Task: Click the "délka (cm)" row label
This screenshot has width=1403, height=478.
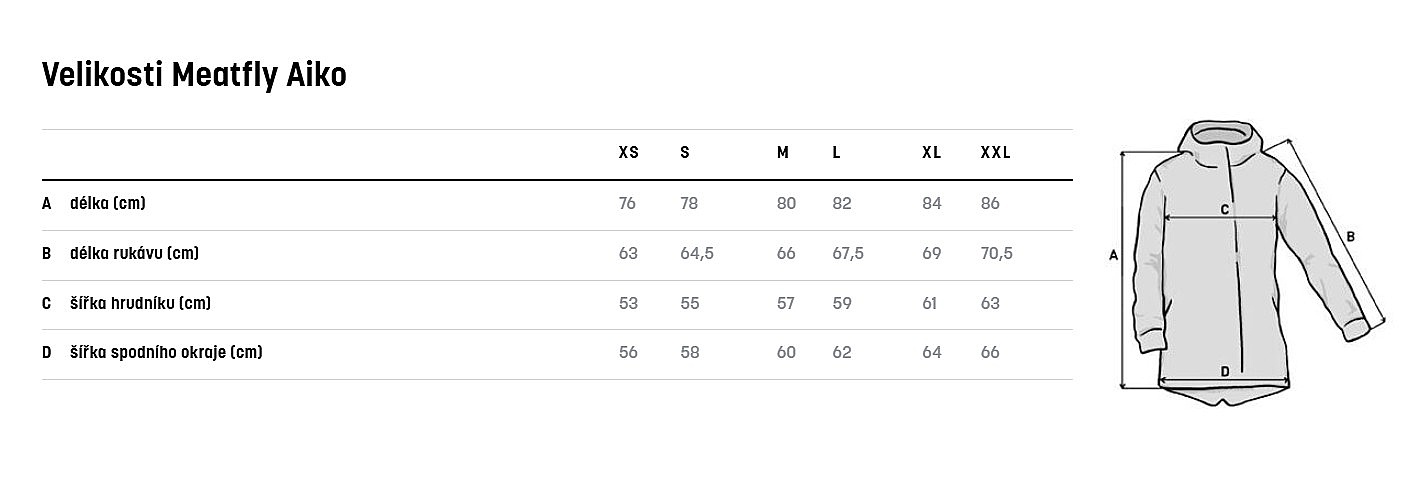Action: point(108,204)
